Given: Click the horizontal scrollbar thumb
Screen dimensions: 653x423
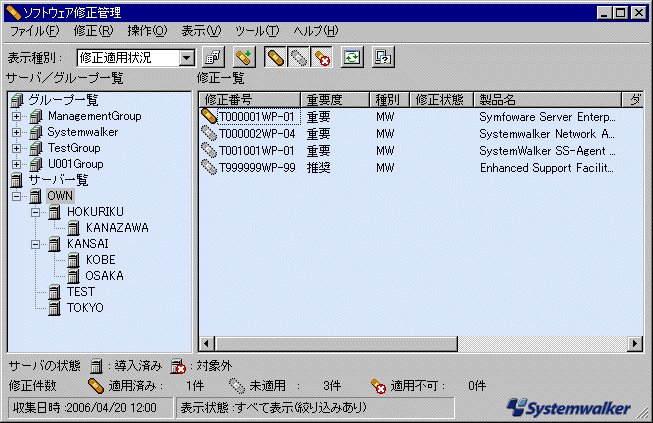Looking at the screenshot, I should (336, 344).
